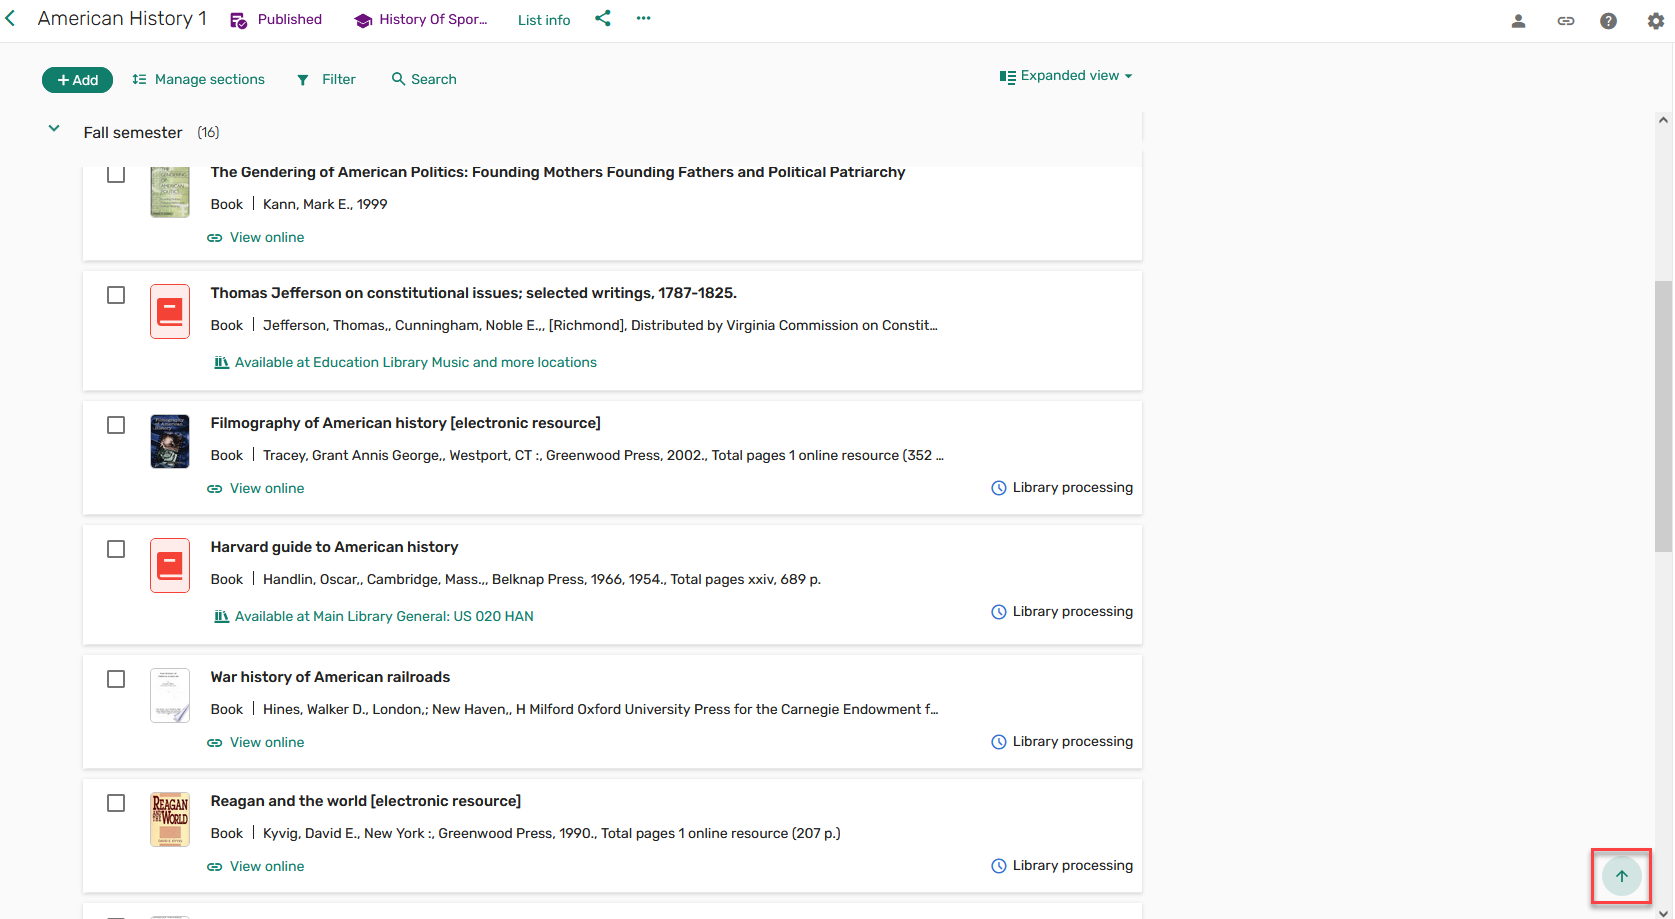Open Manage sections
The image size is (1675, 919).
pos(198,79)
